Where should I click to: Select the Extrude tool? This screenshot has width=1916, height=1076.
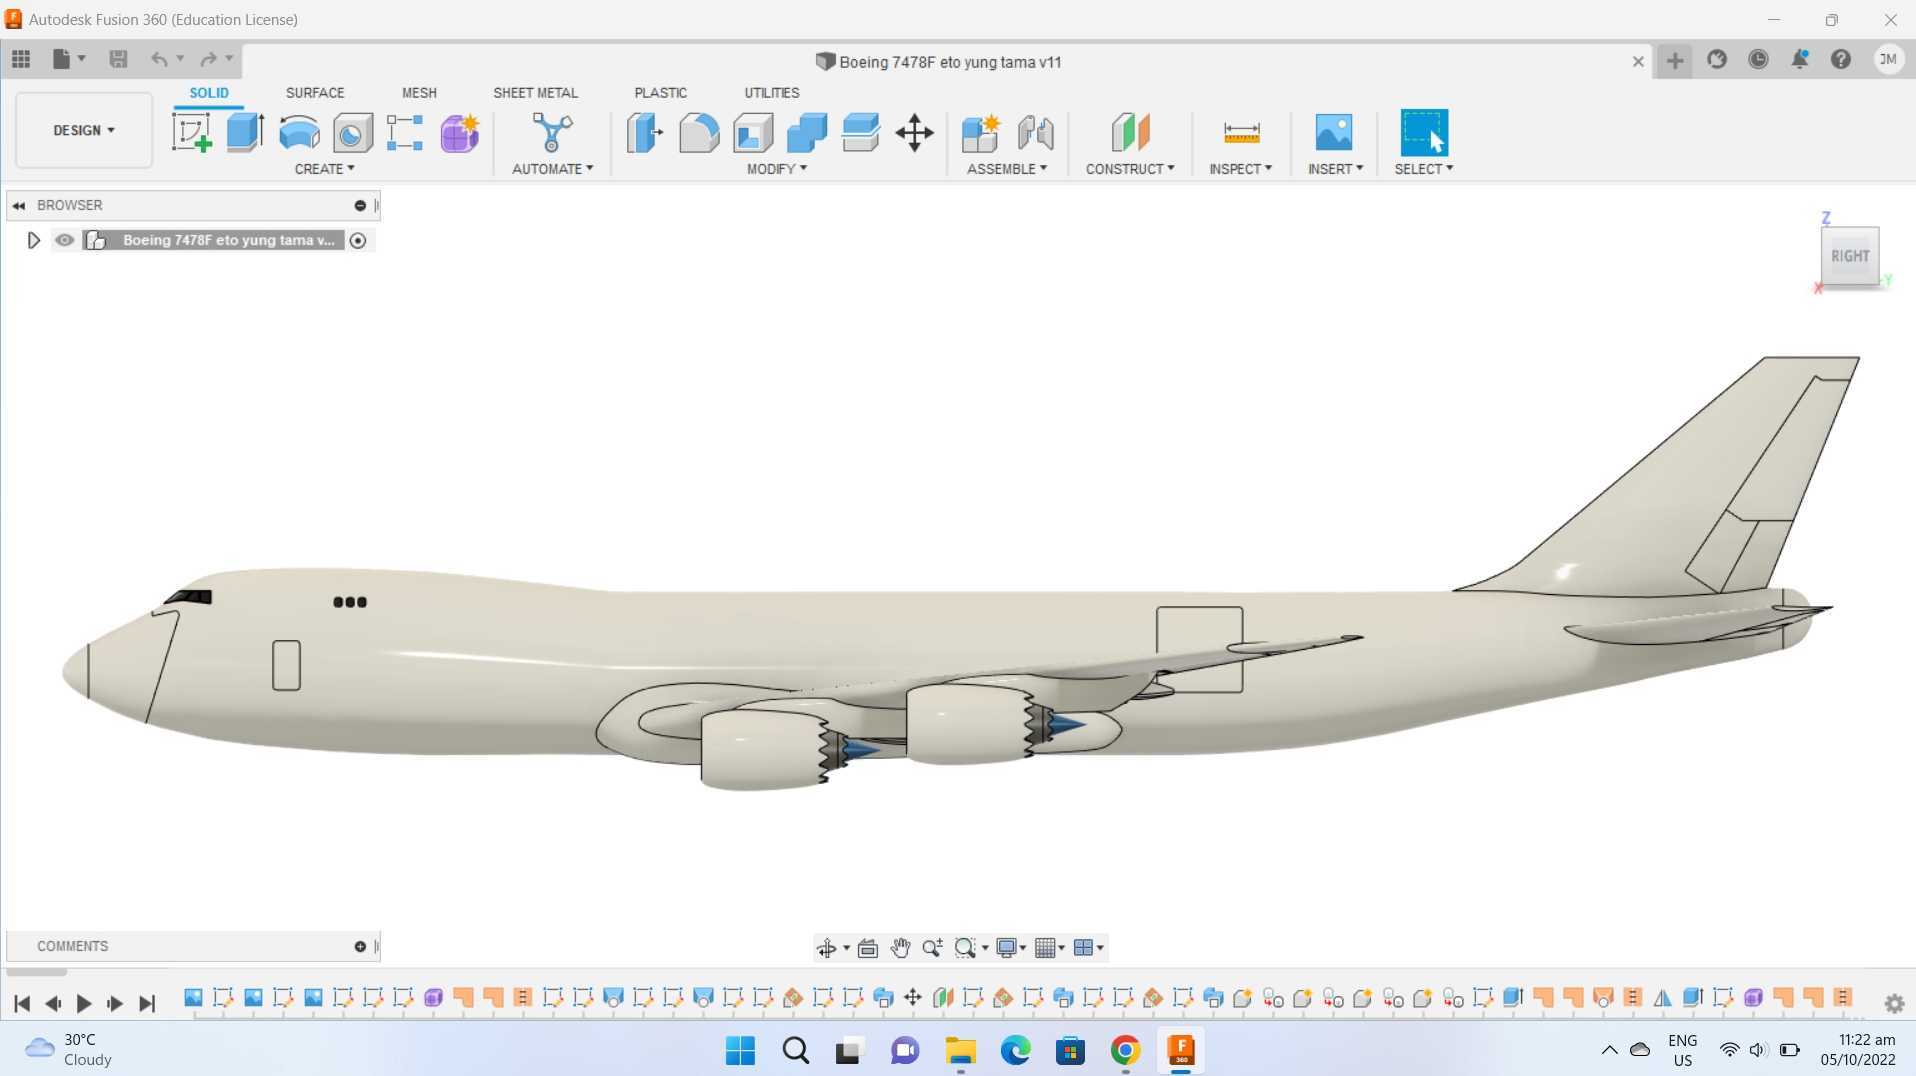coord(245,132)
